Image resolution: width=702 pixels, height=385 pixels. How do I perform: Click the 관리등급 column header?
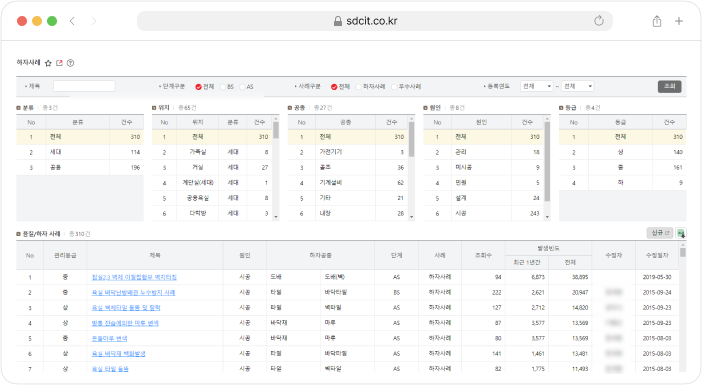click(65, 255)
